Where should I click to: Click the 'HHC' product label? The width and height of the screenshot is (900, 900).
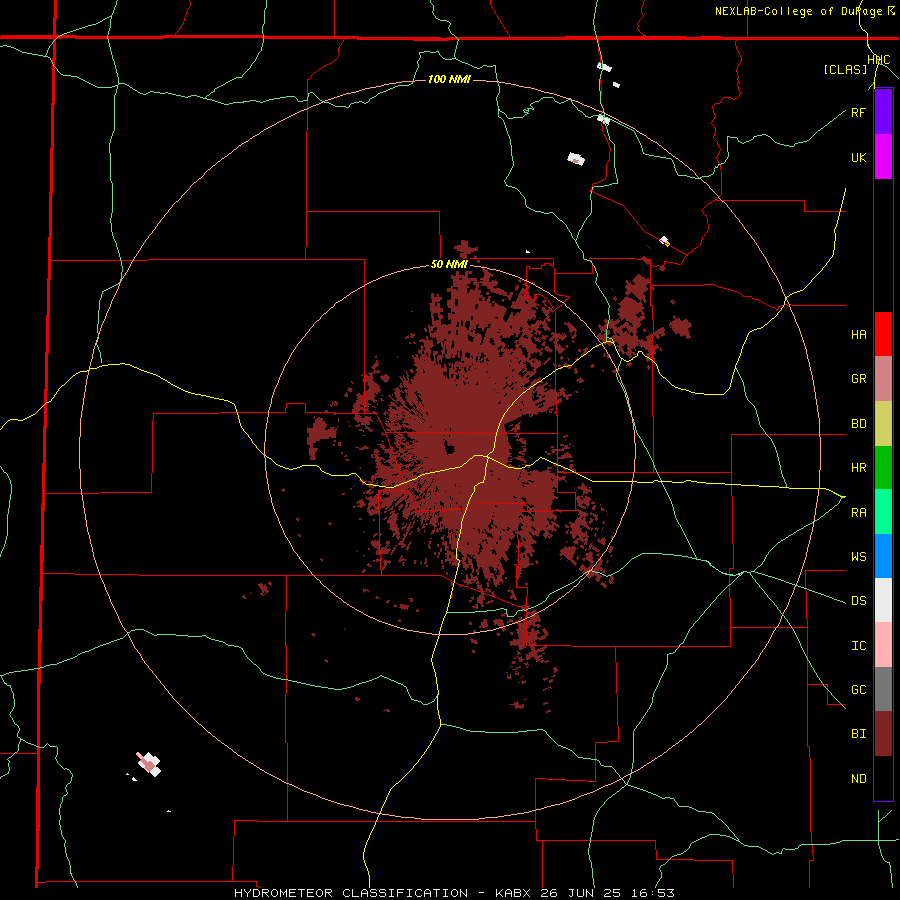(x=879, y=60)
